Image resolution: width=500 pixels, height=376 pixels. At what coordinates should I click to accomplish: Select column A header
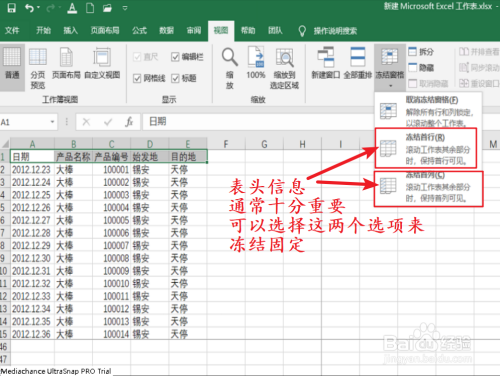tap(32, 144)
